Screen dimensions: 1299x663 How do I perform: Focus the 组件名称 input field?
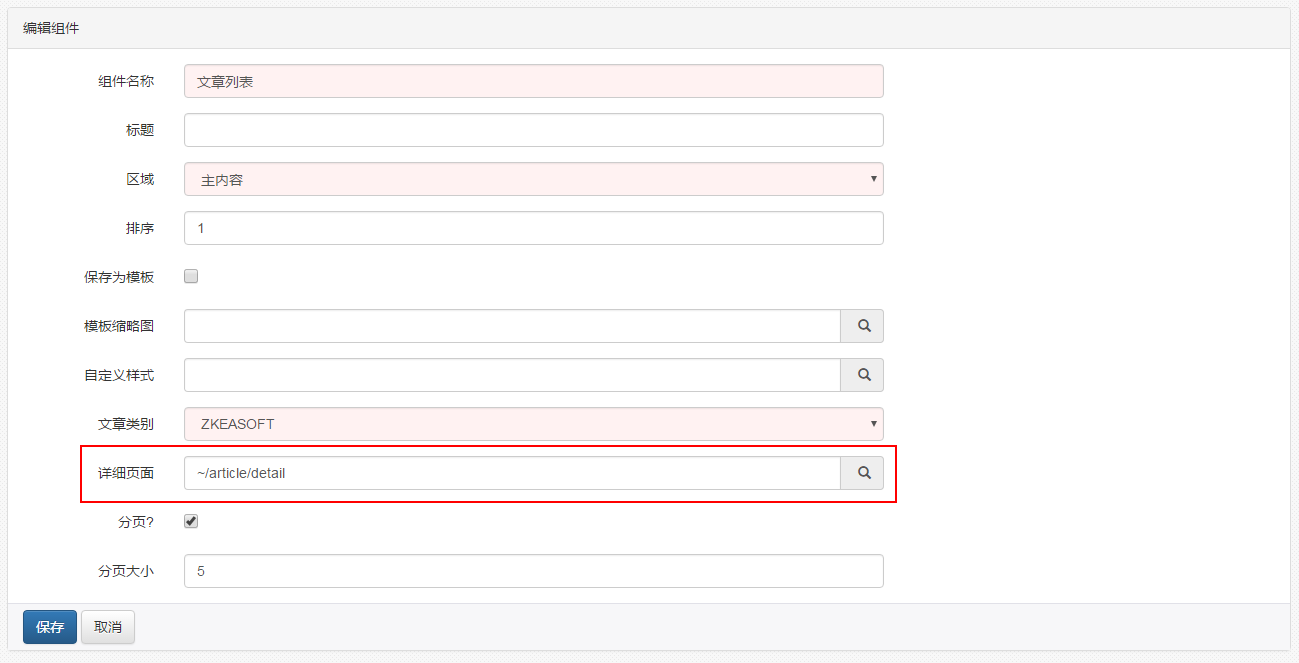(x=533, y=81)
